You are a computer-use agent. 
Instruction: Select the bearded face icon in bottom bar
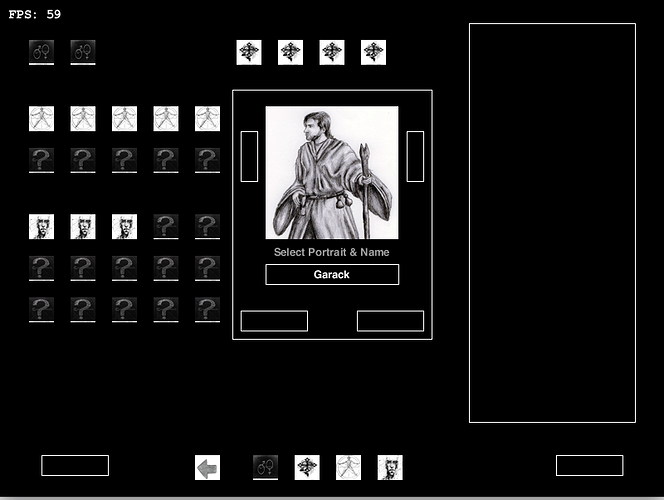pos(390,467)
